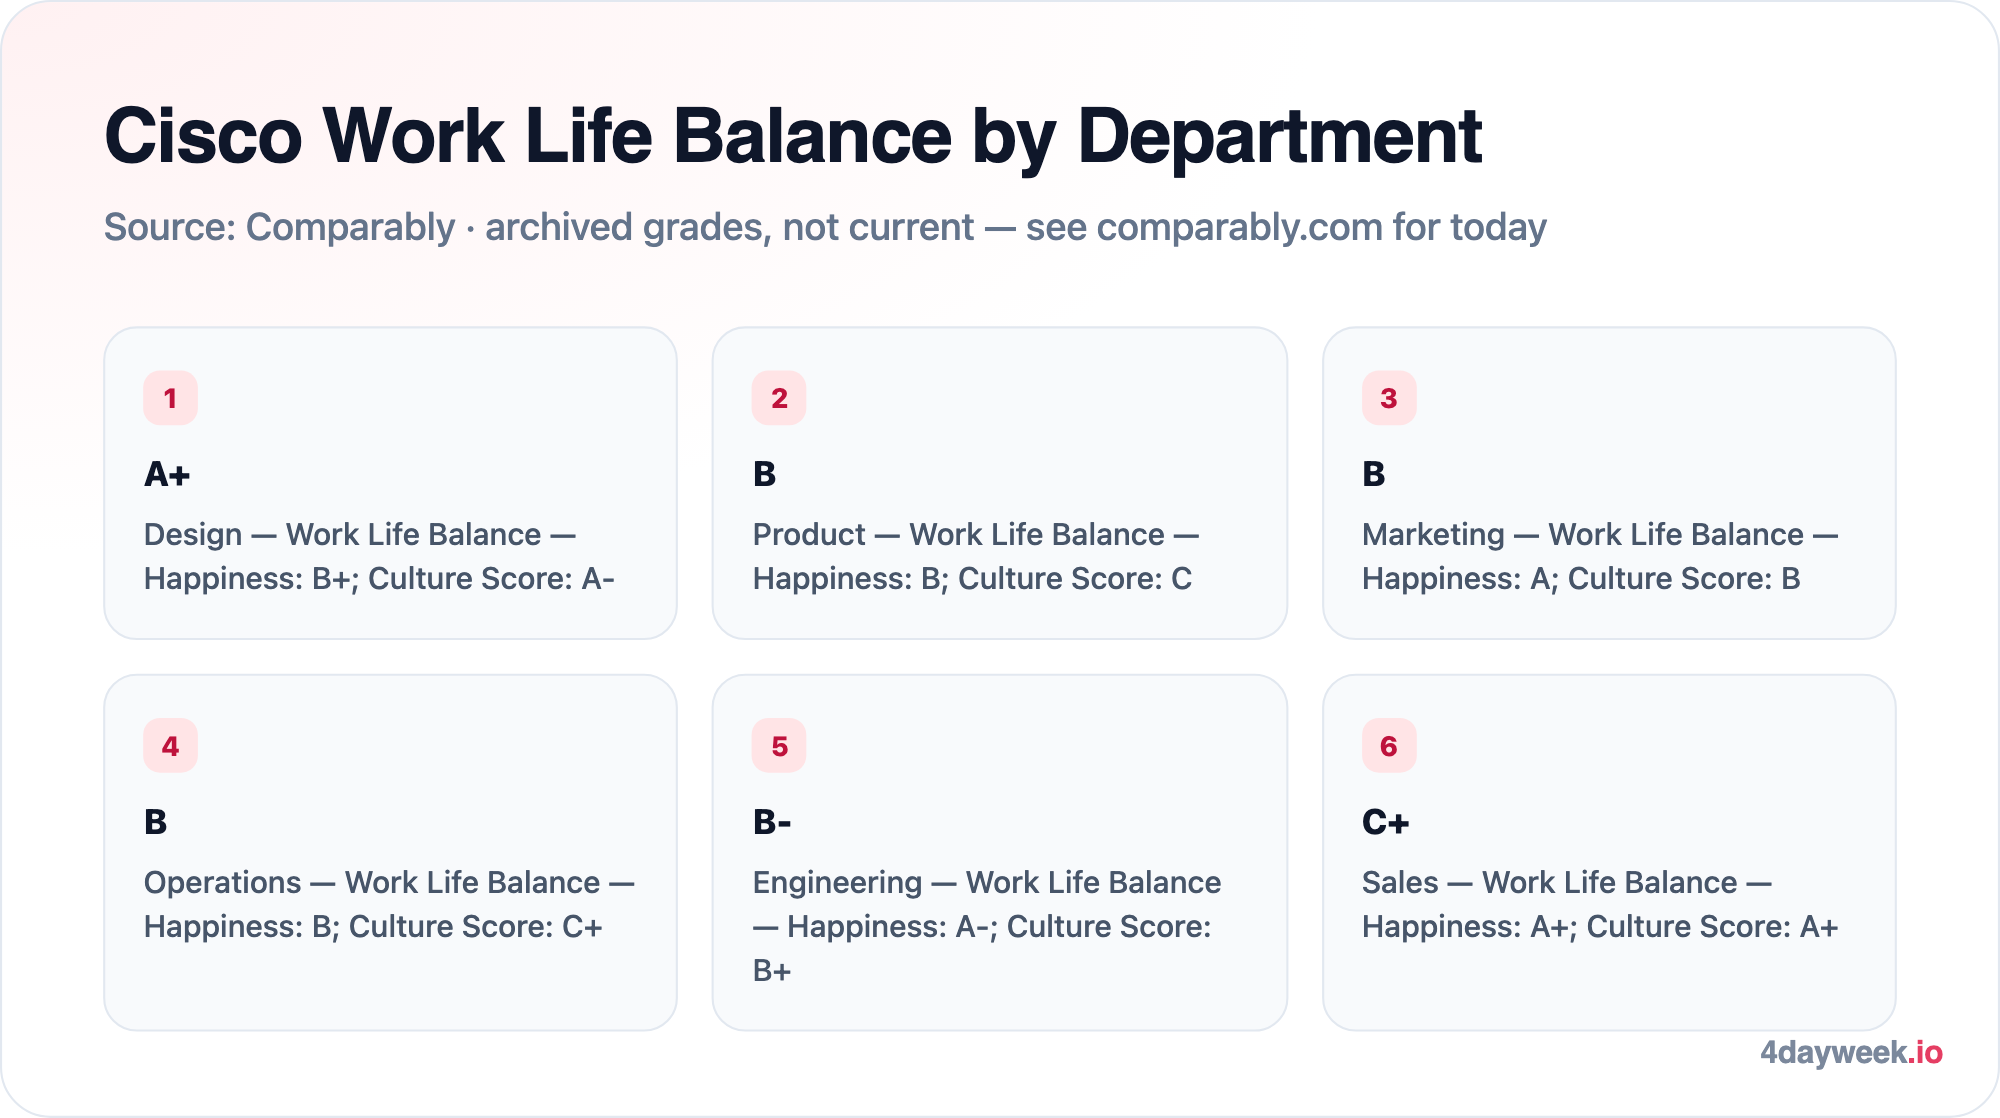
Task: Click the Operations card's B grade
Action: [155, 822]
